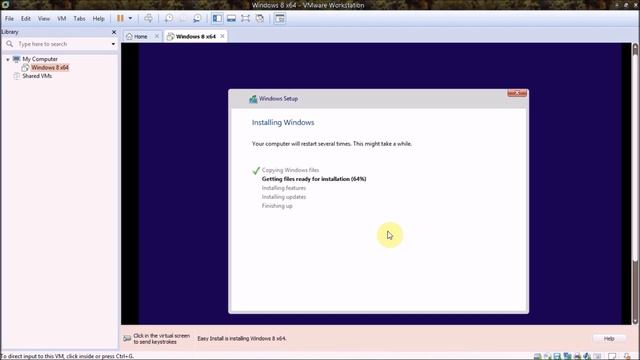Click 'Copying Windows files' step text
The width and height of the screenshot is (640, 360).
(291, 170)
